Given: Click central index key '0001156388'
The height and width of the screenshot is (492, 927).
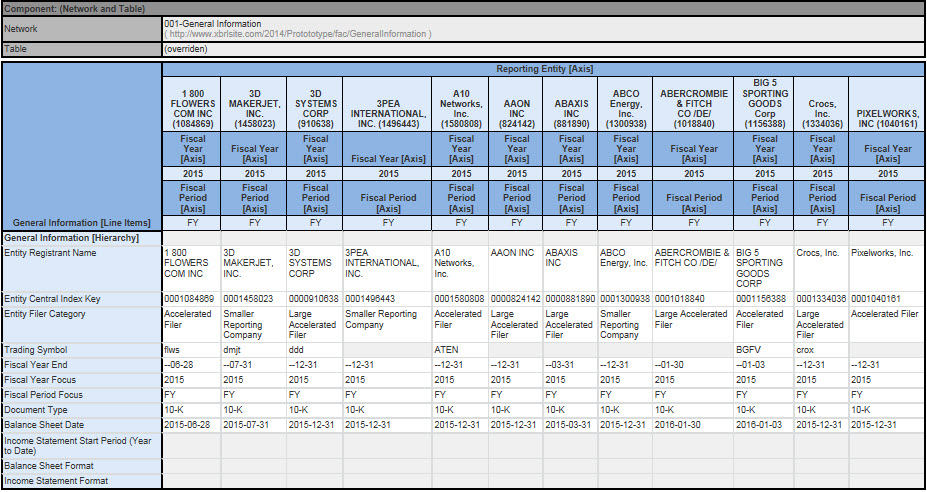Looking at the screenshot, I should [x=761, y=299].
